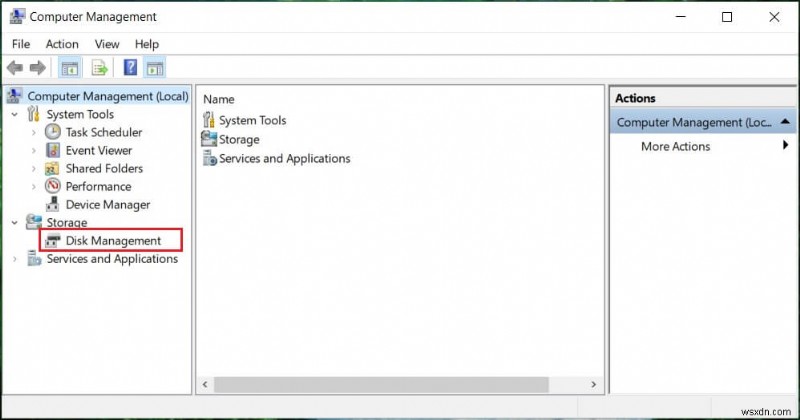
Task: Select Storage label in the tree
Action: click(67, 223)
